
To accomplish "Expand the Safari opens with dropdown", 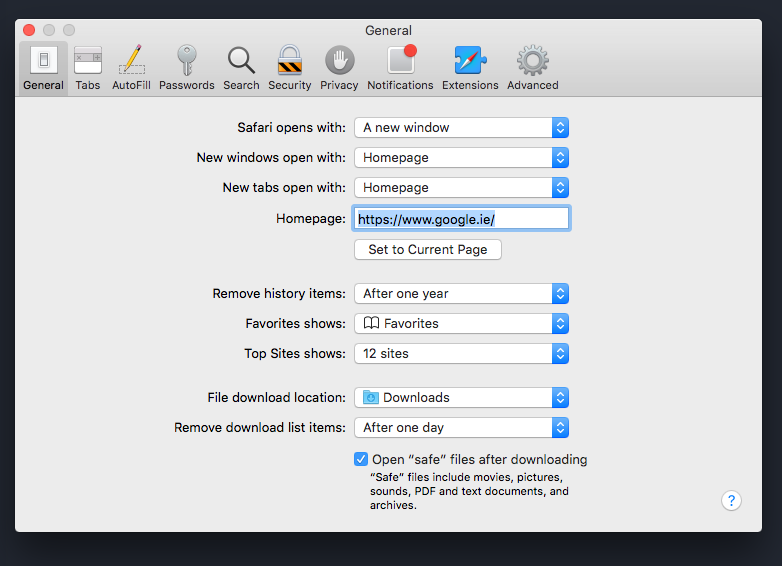I will (x=461, y=128).
